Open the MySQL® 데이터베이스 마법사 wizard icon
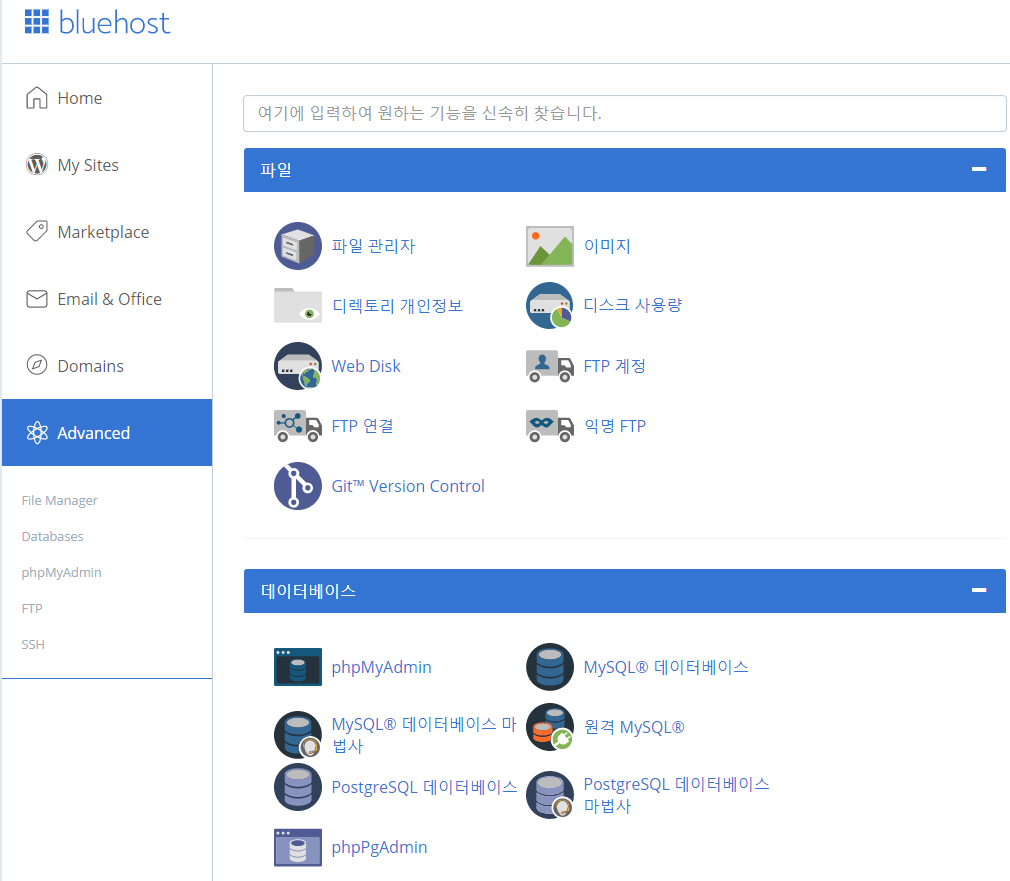Viewport: 1010px width, 881px height. tap(298, 735)
